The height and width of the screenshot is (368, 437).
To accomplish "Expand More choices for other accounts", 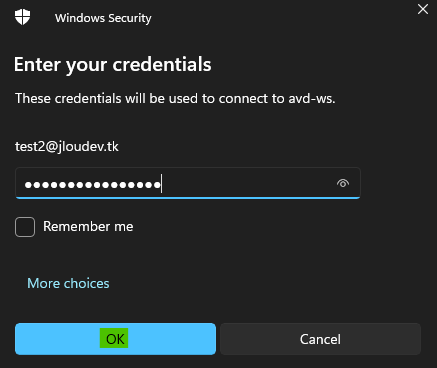I will [x=68, y=283].
